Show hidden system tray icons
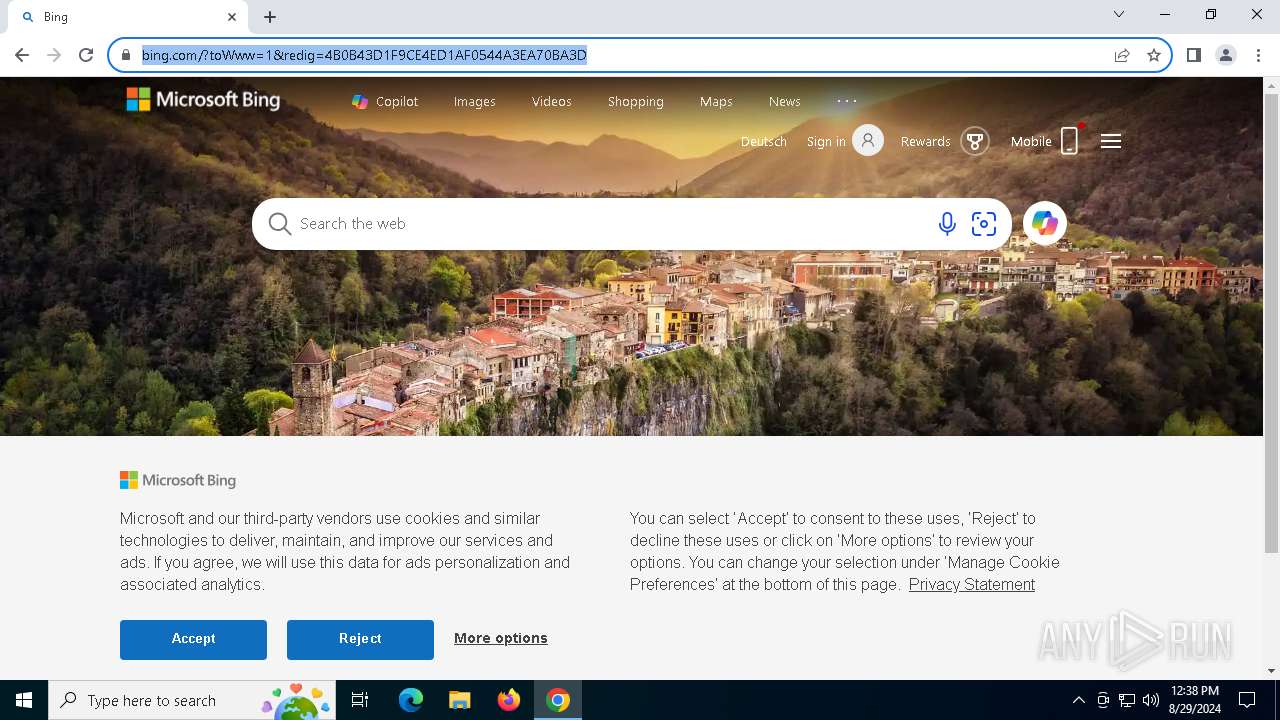This screenshot has height=720, width=1280. 1078,700
